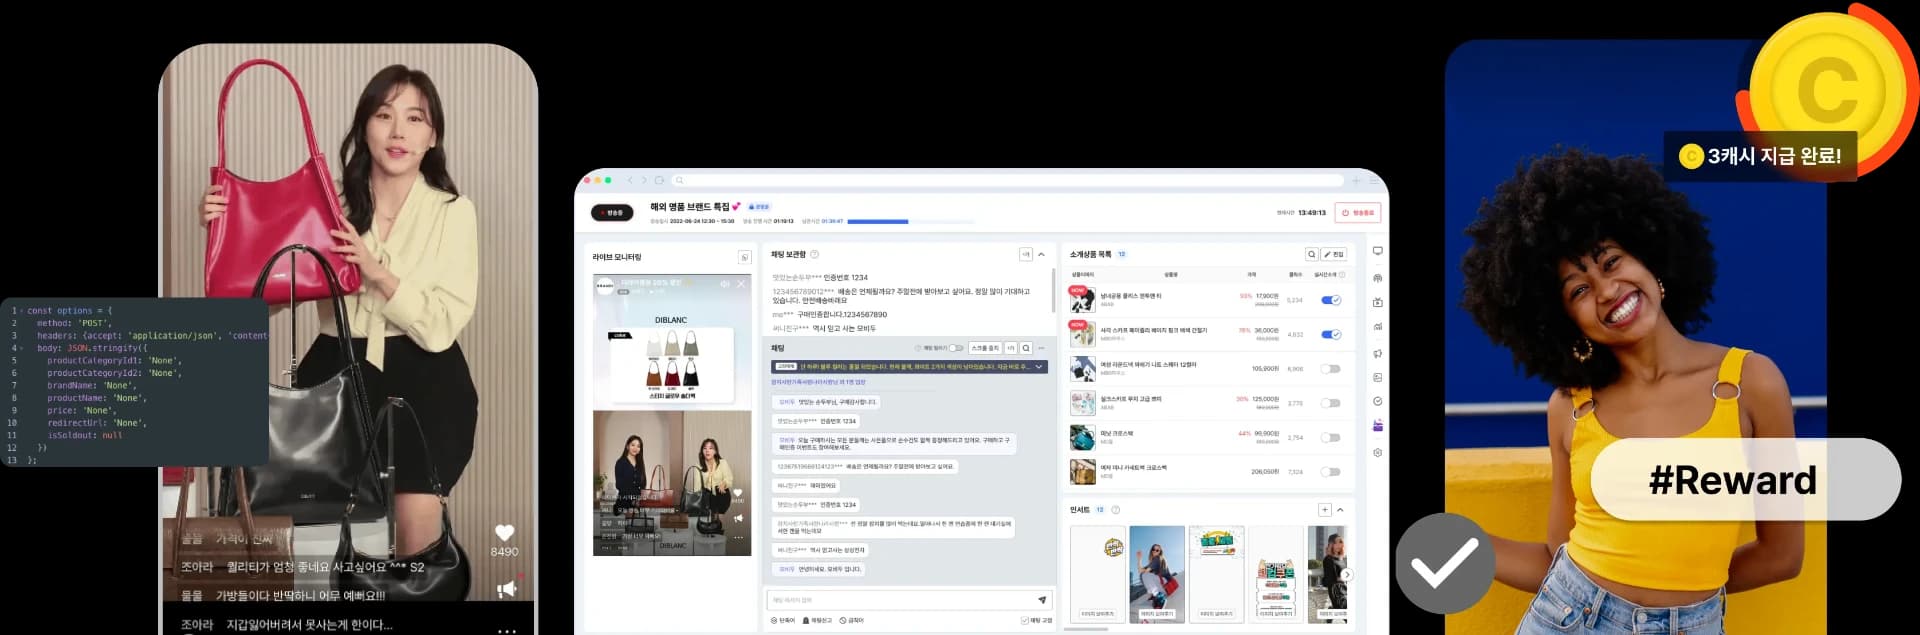Click the chat report button below chat
Viewport: 1920px width, 635px height.
coord(817,620)
